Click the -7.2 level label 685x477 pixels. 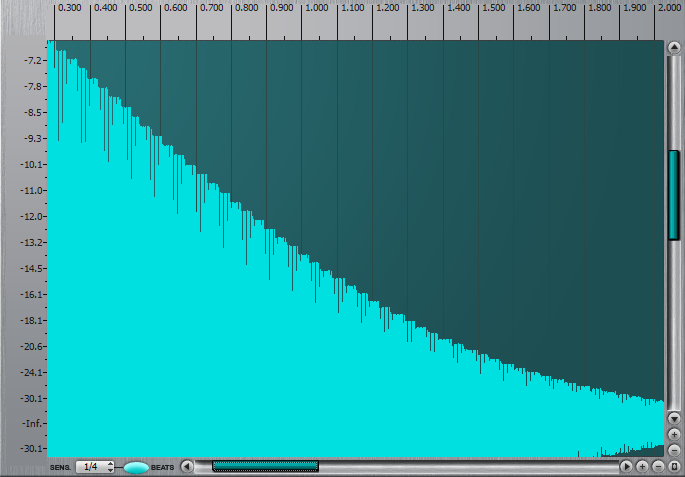[33, 61]
